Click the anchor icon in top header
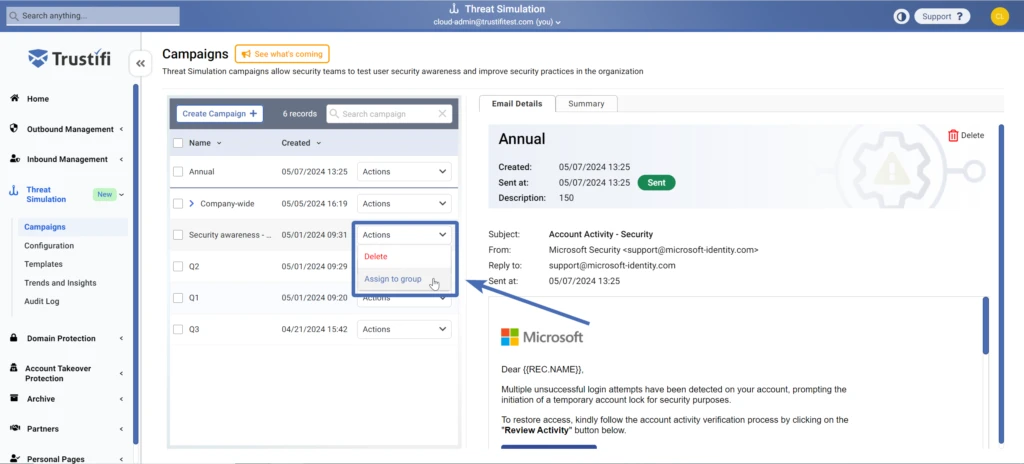Image resolution: width=1024 pixels, height=464 pixels. pyautogui.click(x=455, y=8)
